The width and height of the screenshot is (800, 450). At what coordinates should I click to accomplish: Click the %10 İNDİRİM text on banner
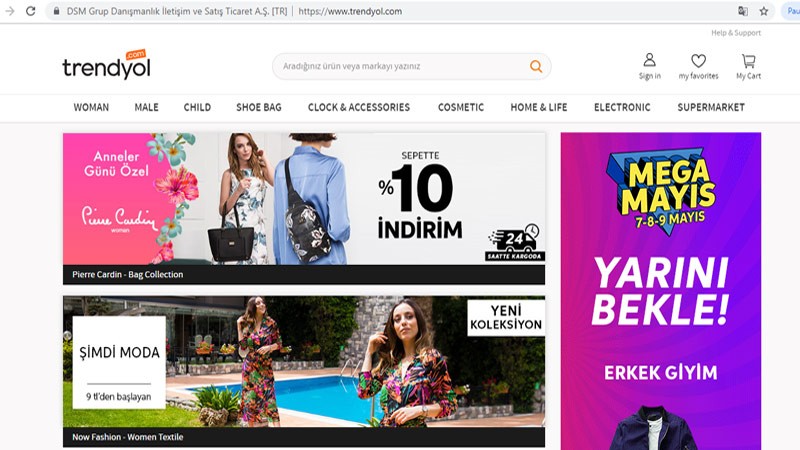point(420,202)
